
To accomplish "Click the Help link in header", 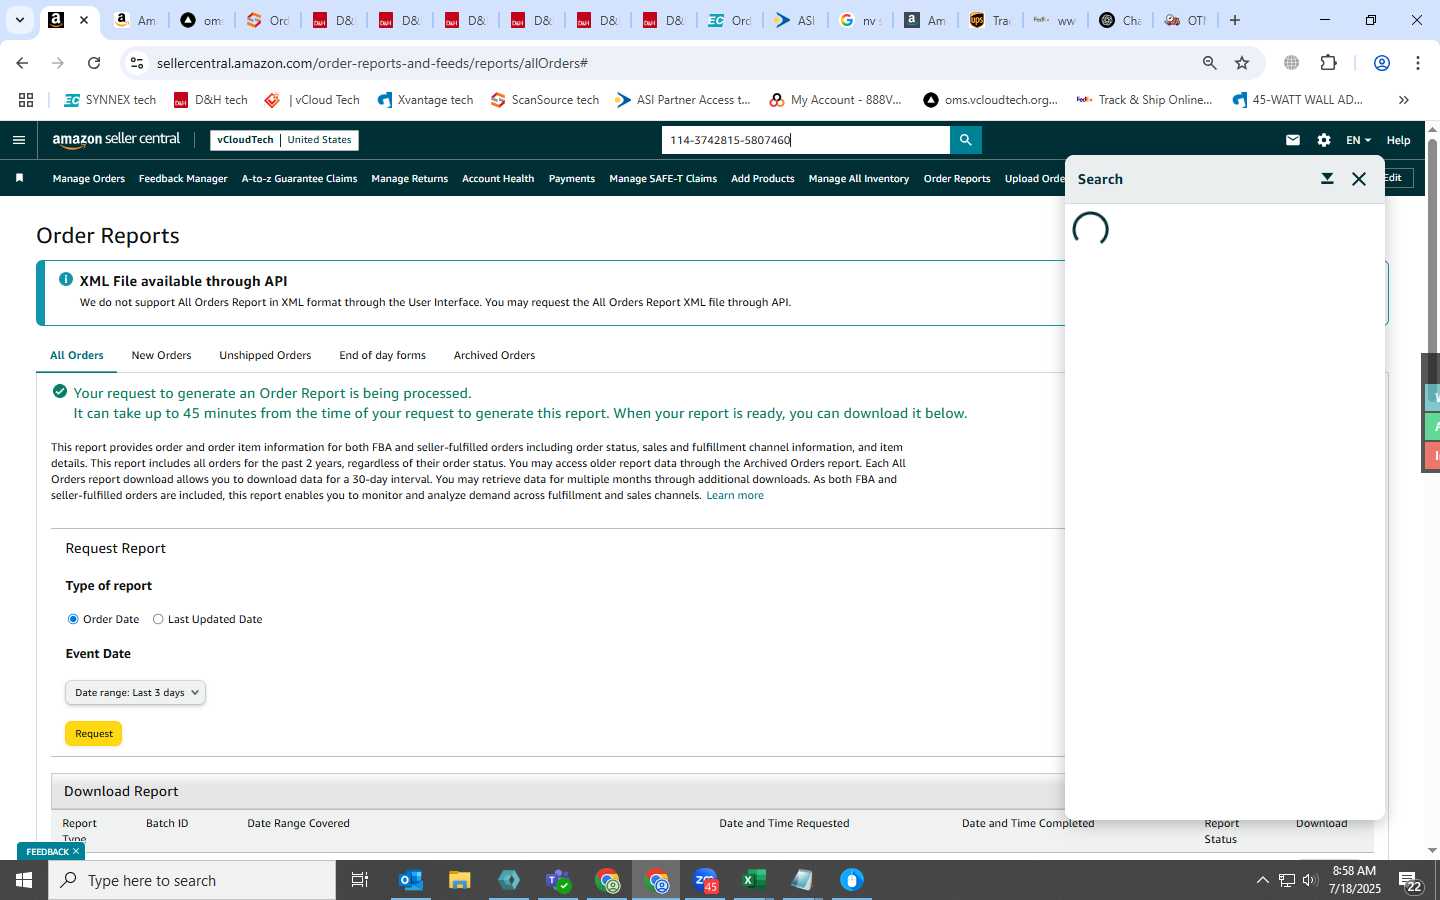I will point(1398,140).
